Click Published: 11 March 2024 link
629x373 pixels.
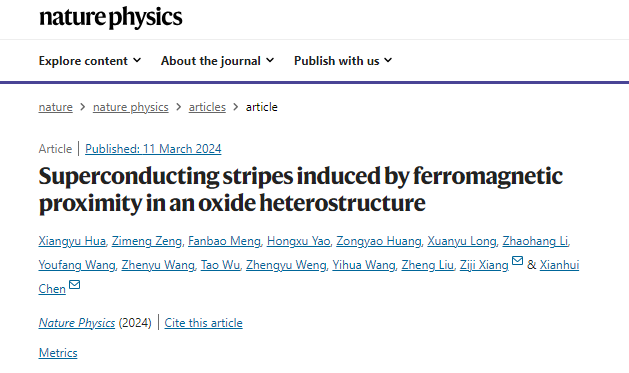[x=153, y=149]
